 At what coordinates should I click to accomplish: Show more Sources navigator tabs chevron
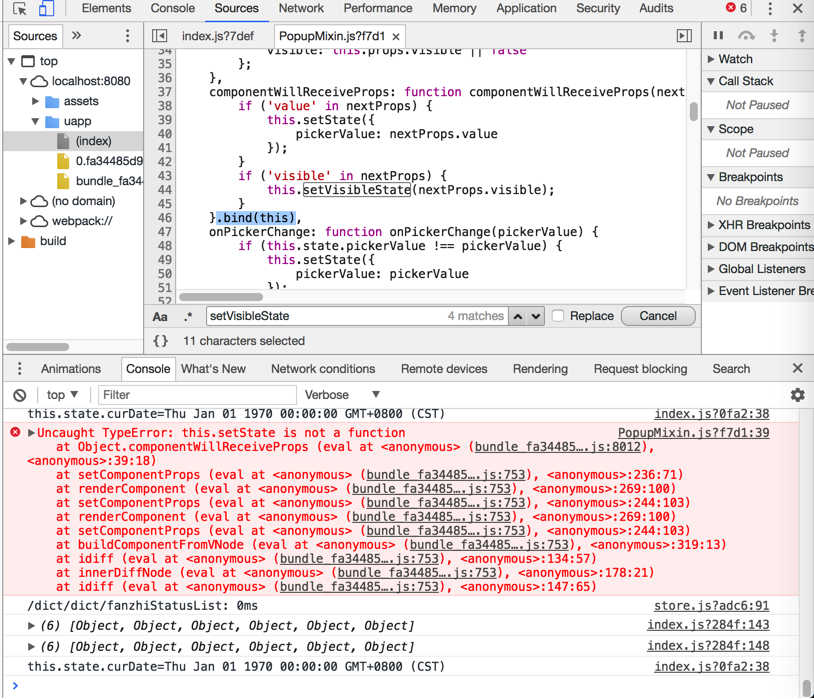pyautogui.click(x=76, y=35)
